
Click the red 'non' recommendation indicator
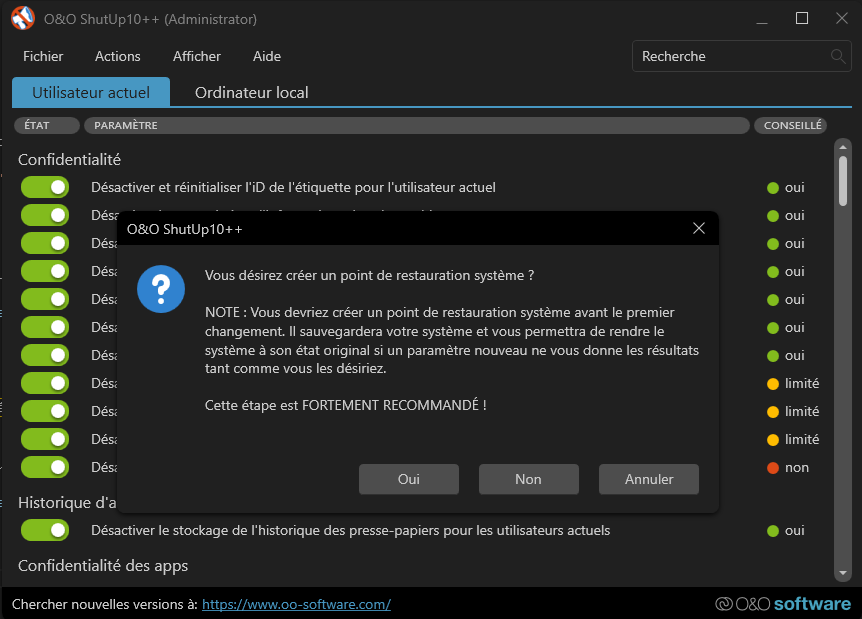[773, 468]
